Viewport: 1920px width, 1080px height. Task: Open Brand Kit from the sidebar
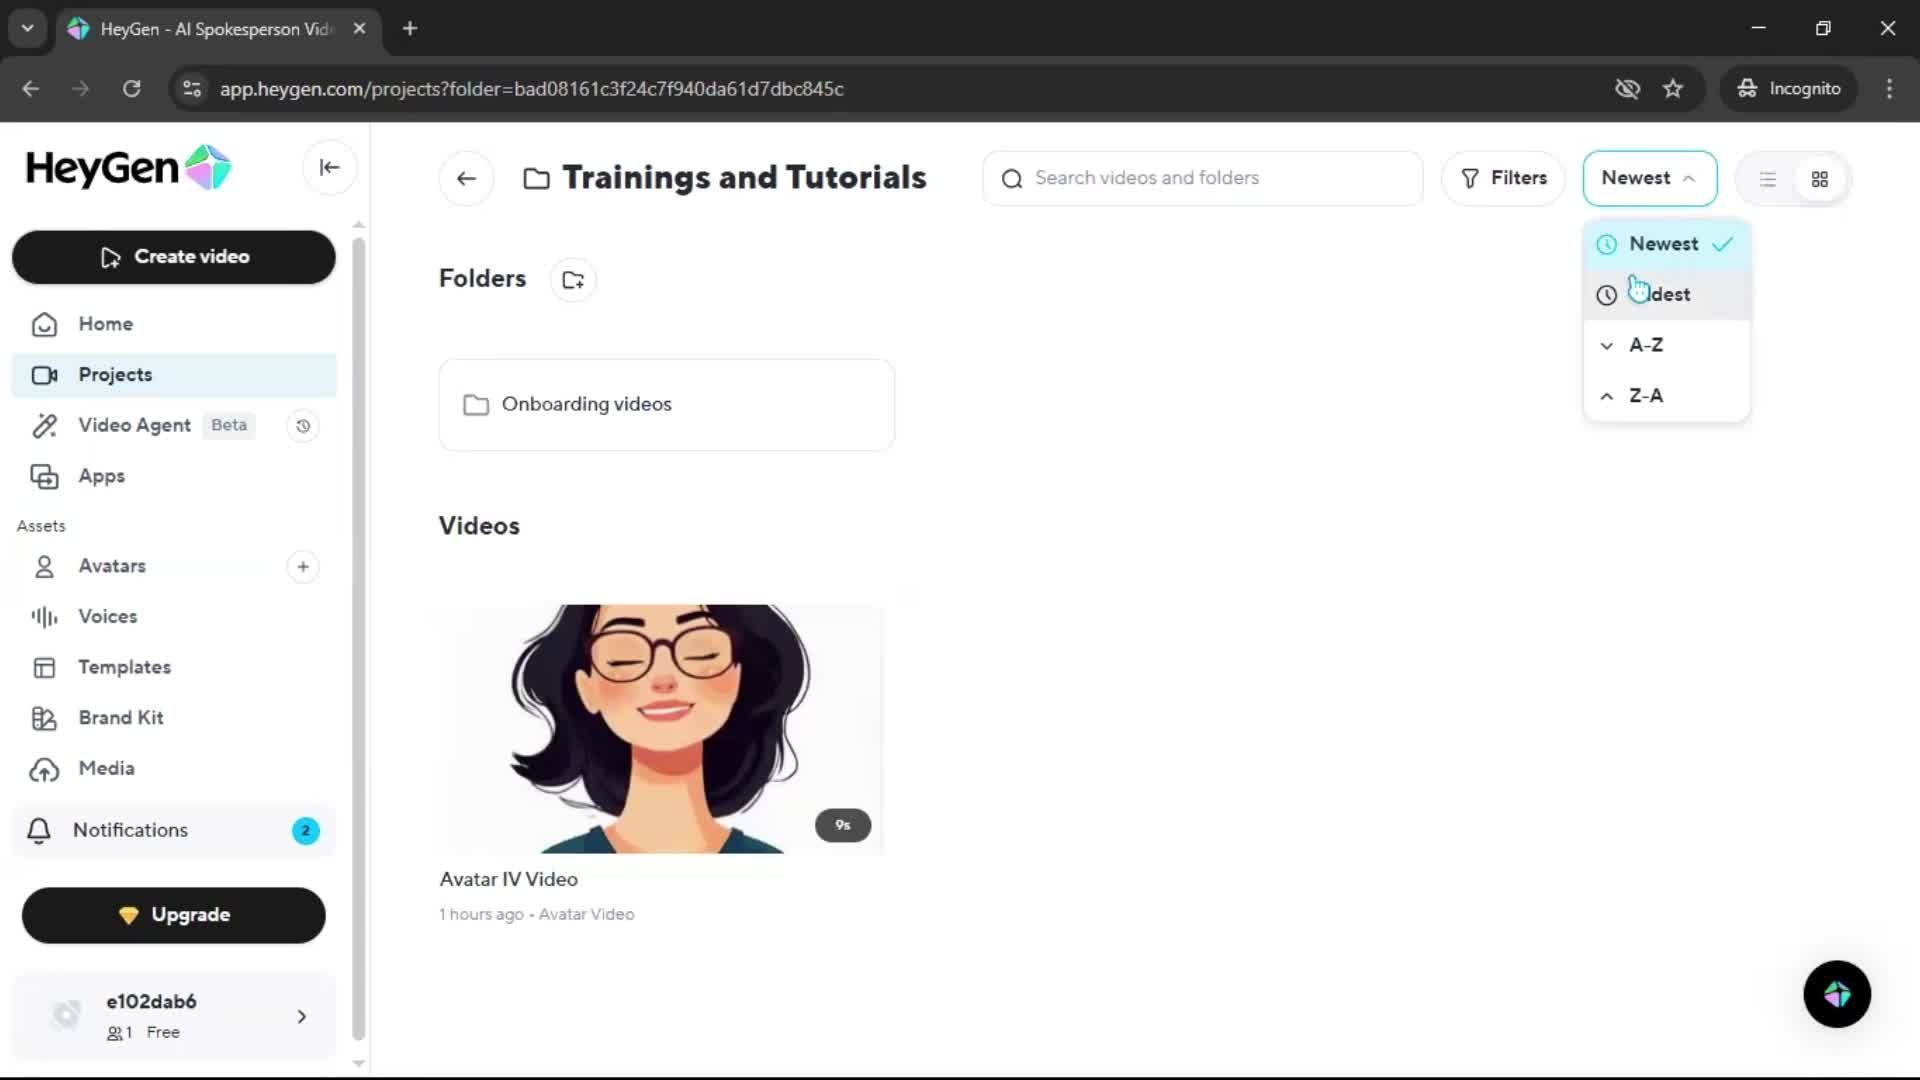(121, 718)
